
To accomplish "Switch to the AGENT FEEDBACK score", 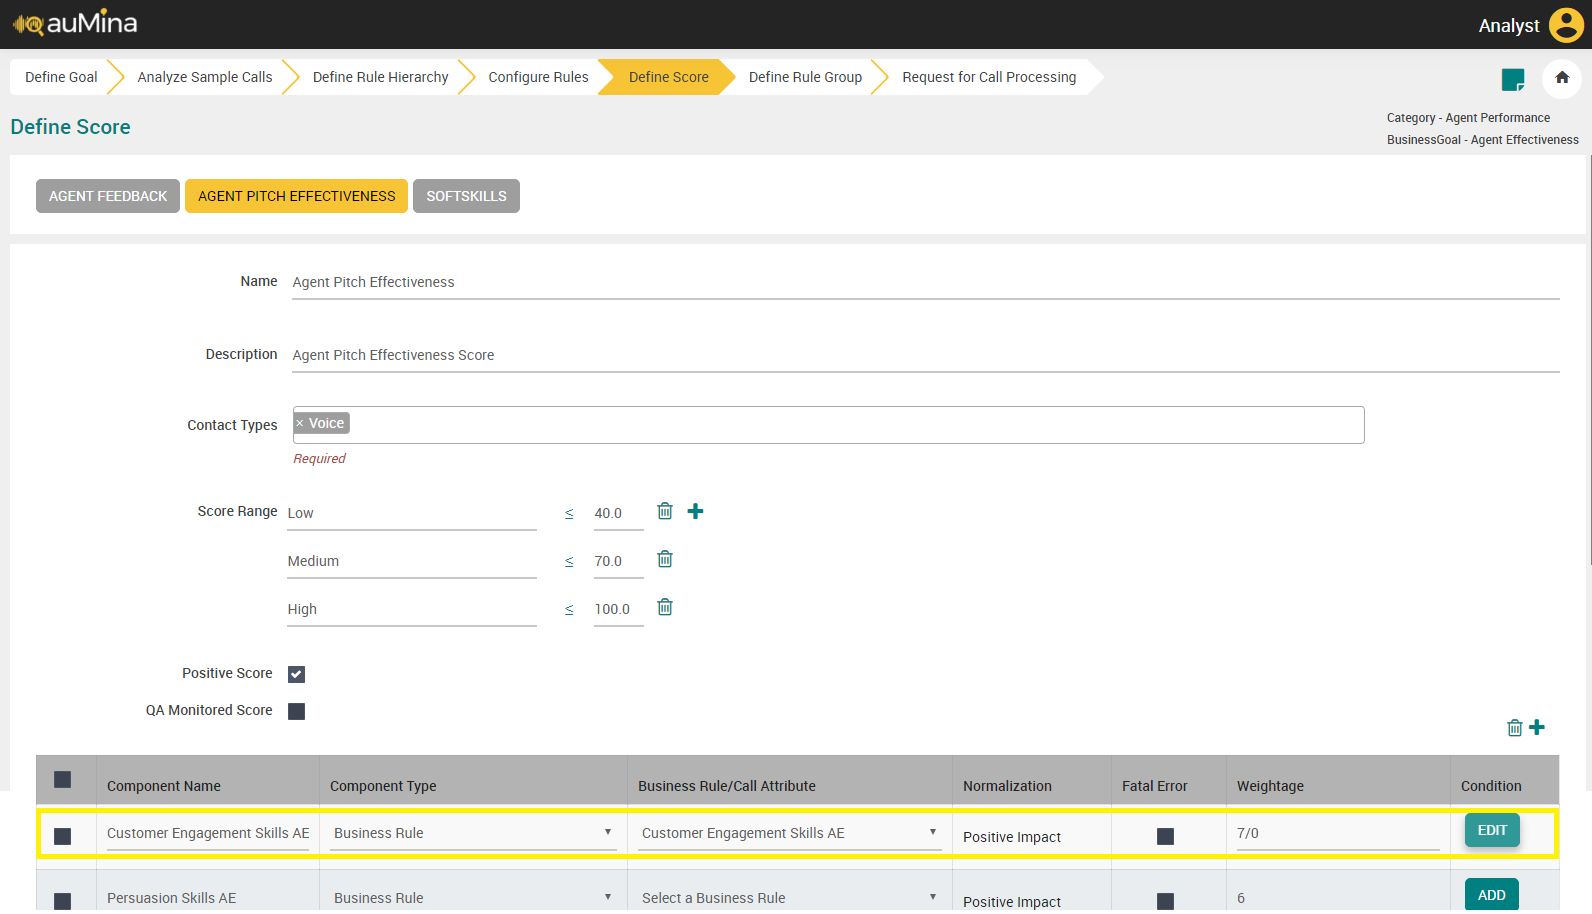I will point(108,196).
